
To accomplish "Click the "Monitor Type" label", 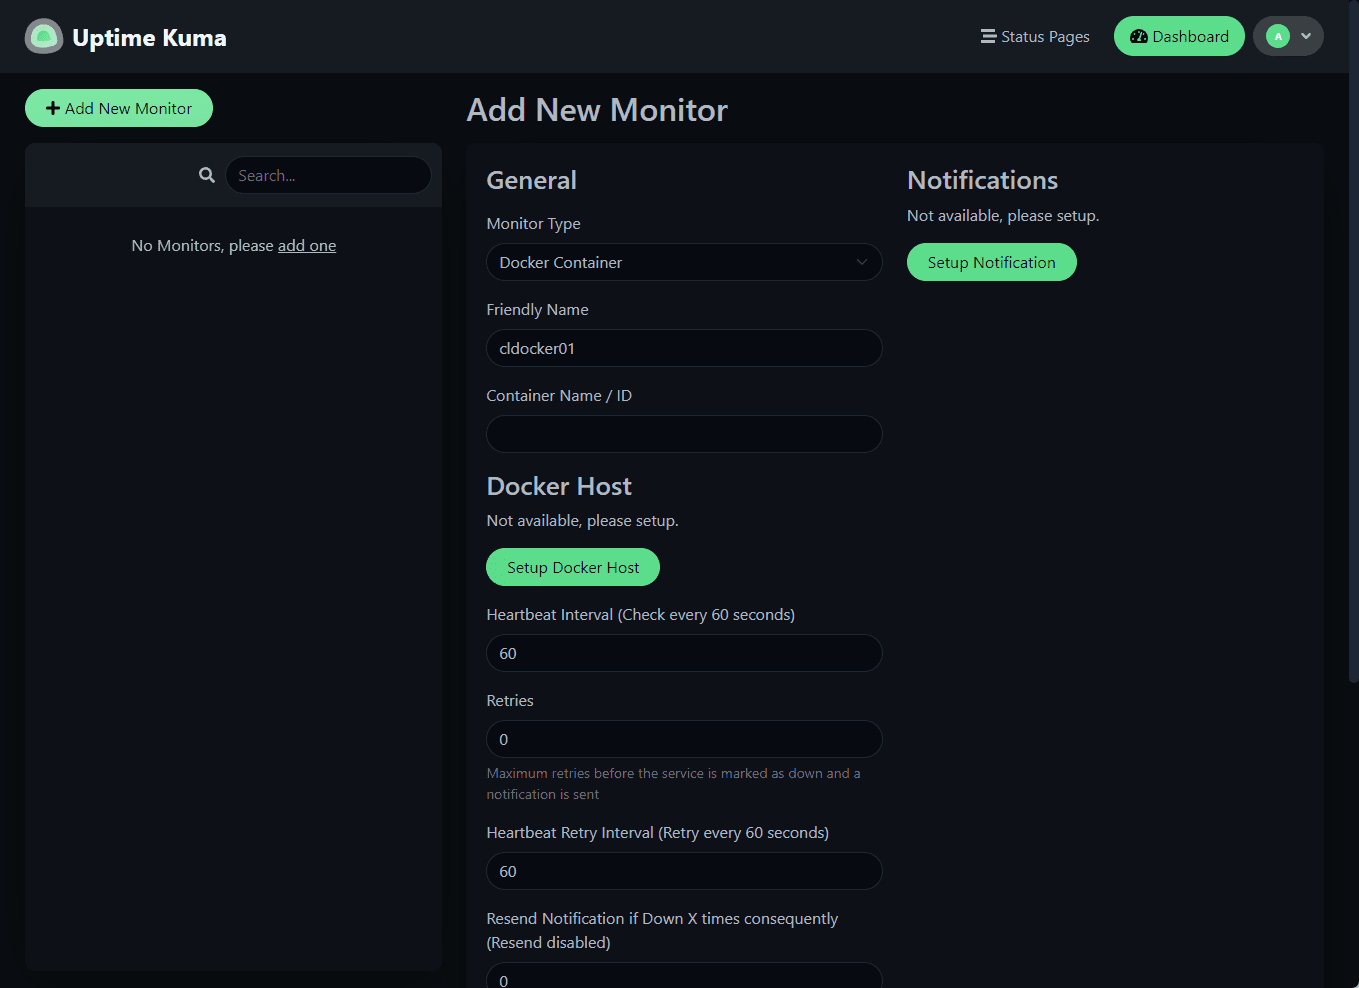I will (533, 223).
